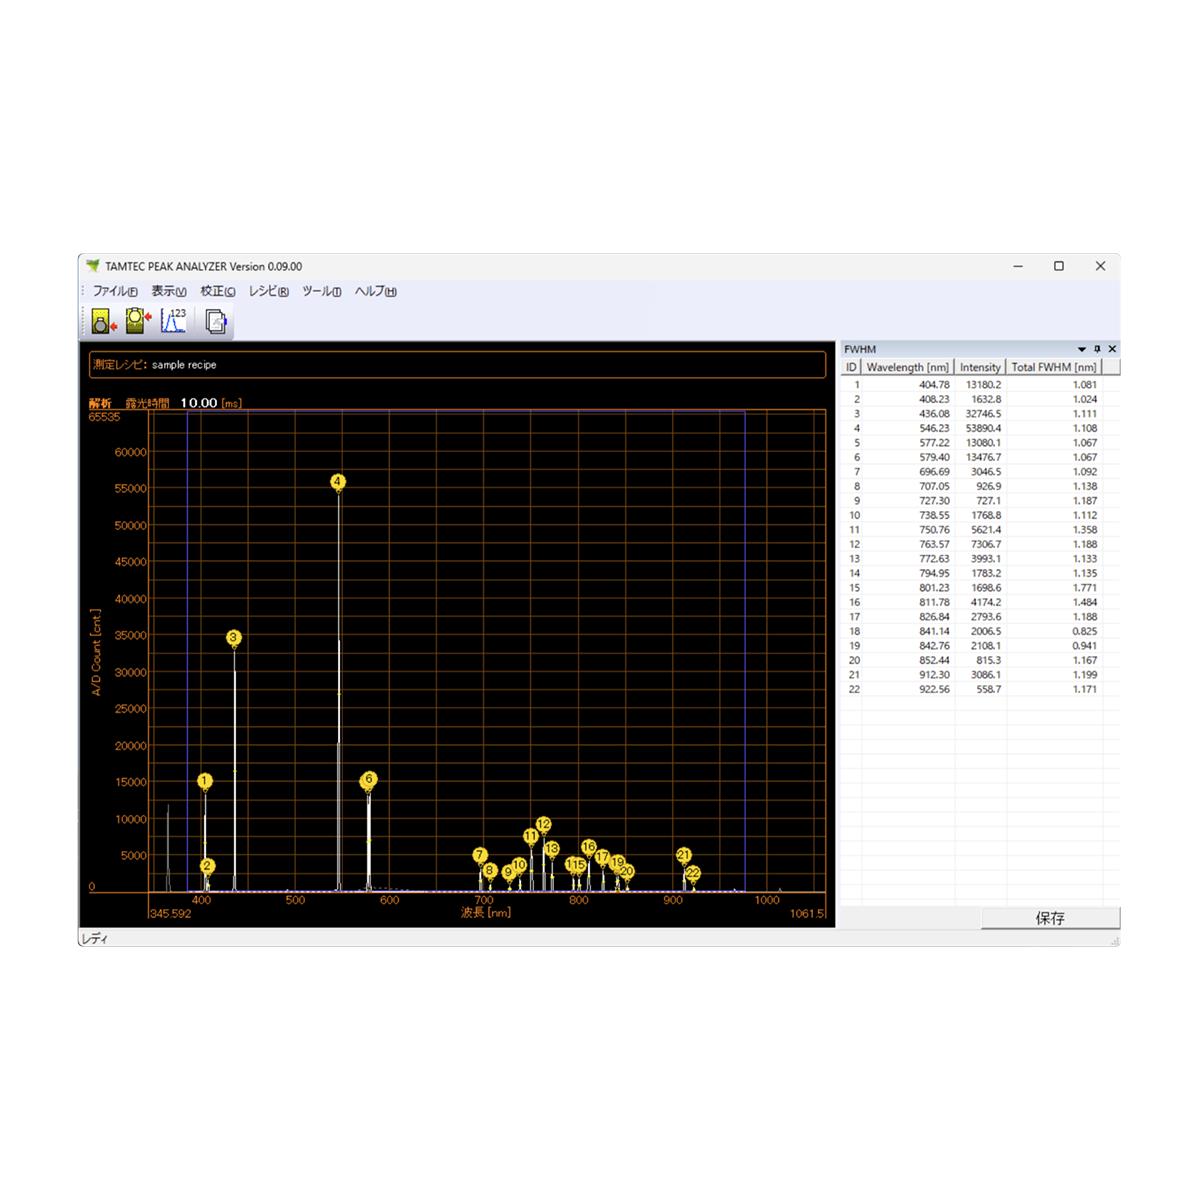1200x1200 pixels.
Task: Click the dark measurement toolbar icon
Action: [103, 321]
